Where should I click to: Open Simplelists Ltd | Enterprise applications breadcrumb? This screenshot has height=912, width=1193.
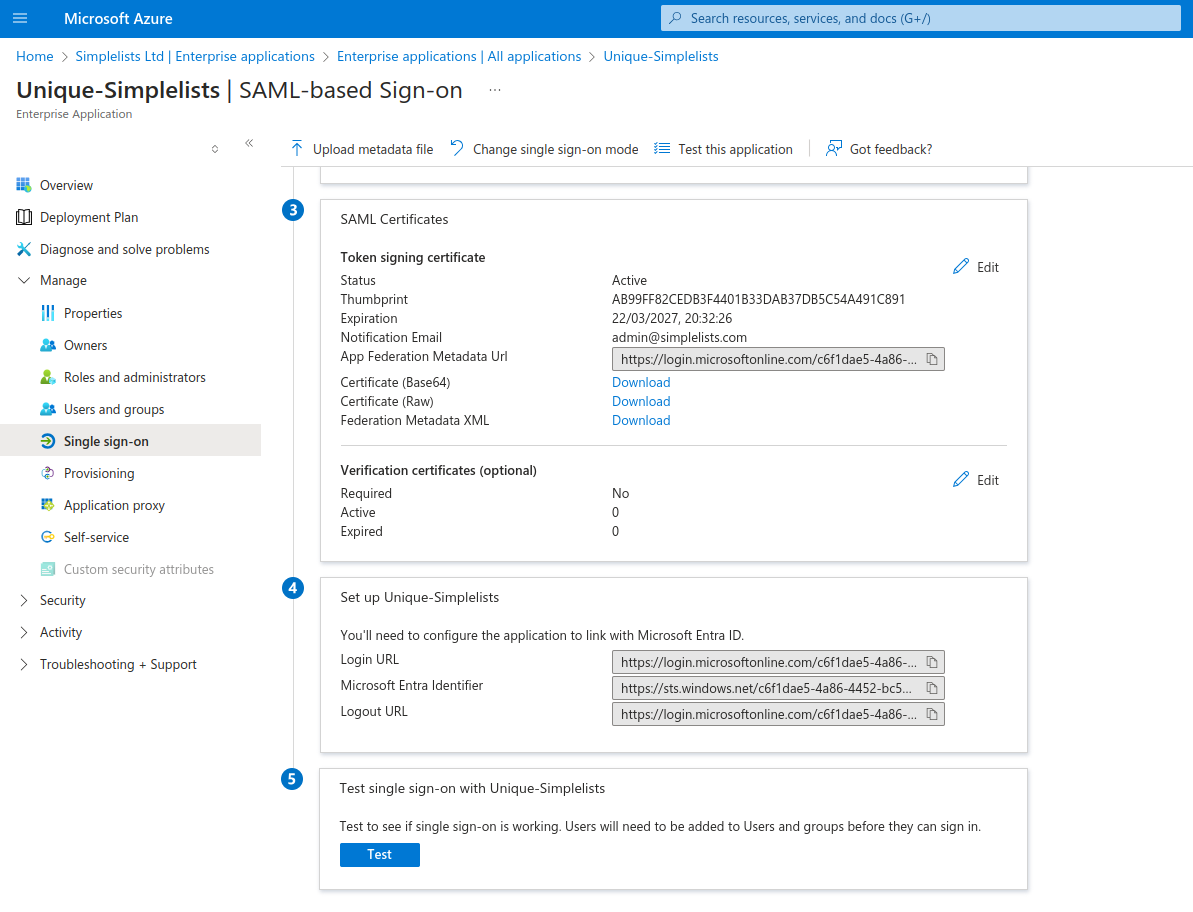click(x=195, y=56)
